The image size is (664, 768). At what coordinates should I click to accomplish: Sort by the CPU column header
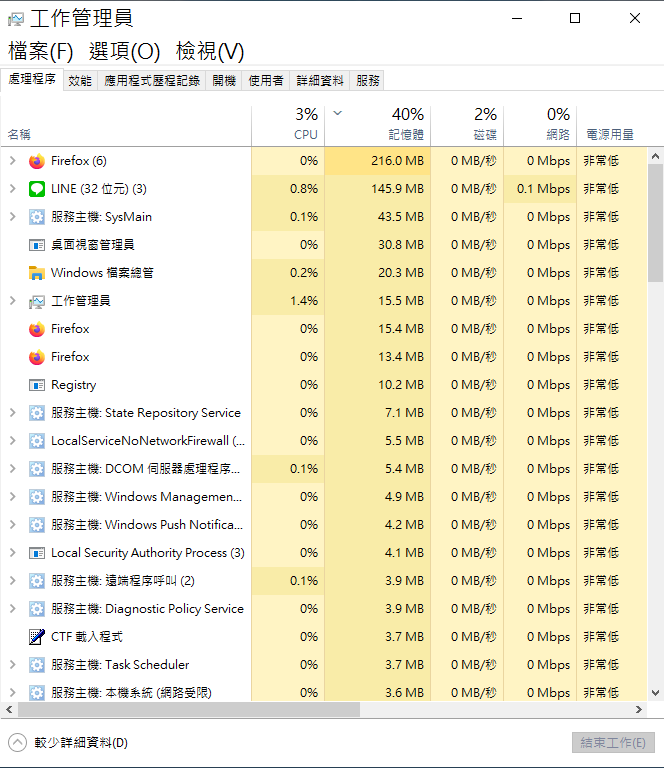[x=288, y=125]
